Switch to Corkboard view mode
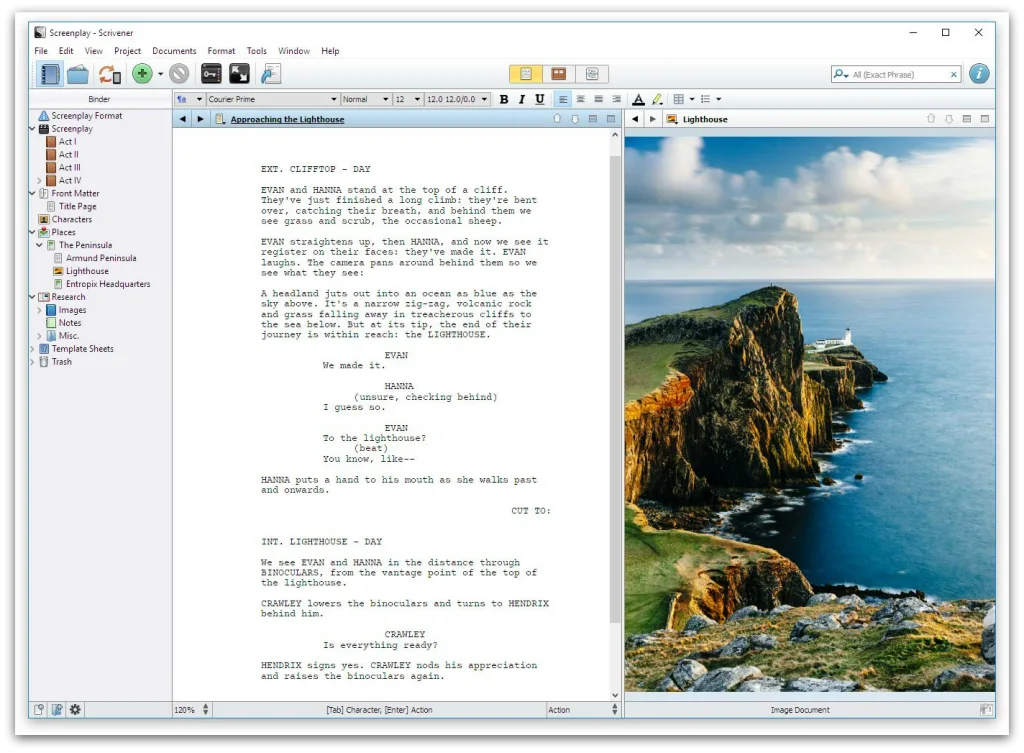 (x=559, y=74)
